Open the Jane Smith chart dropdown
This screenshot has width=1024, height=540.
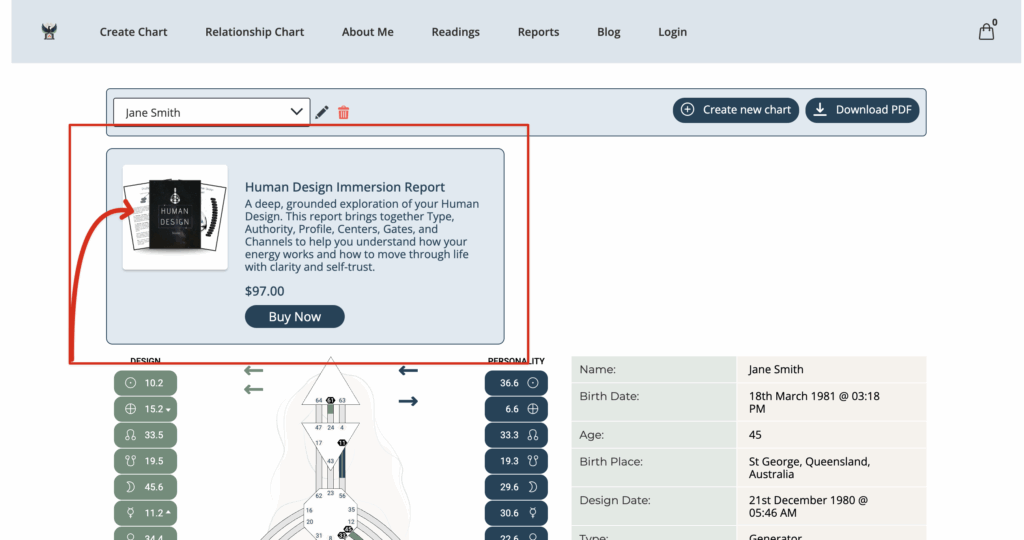coord(211,112)
